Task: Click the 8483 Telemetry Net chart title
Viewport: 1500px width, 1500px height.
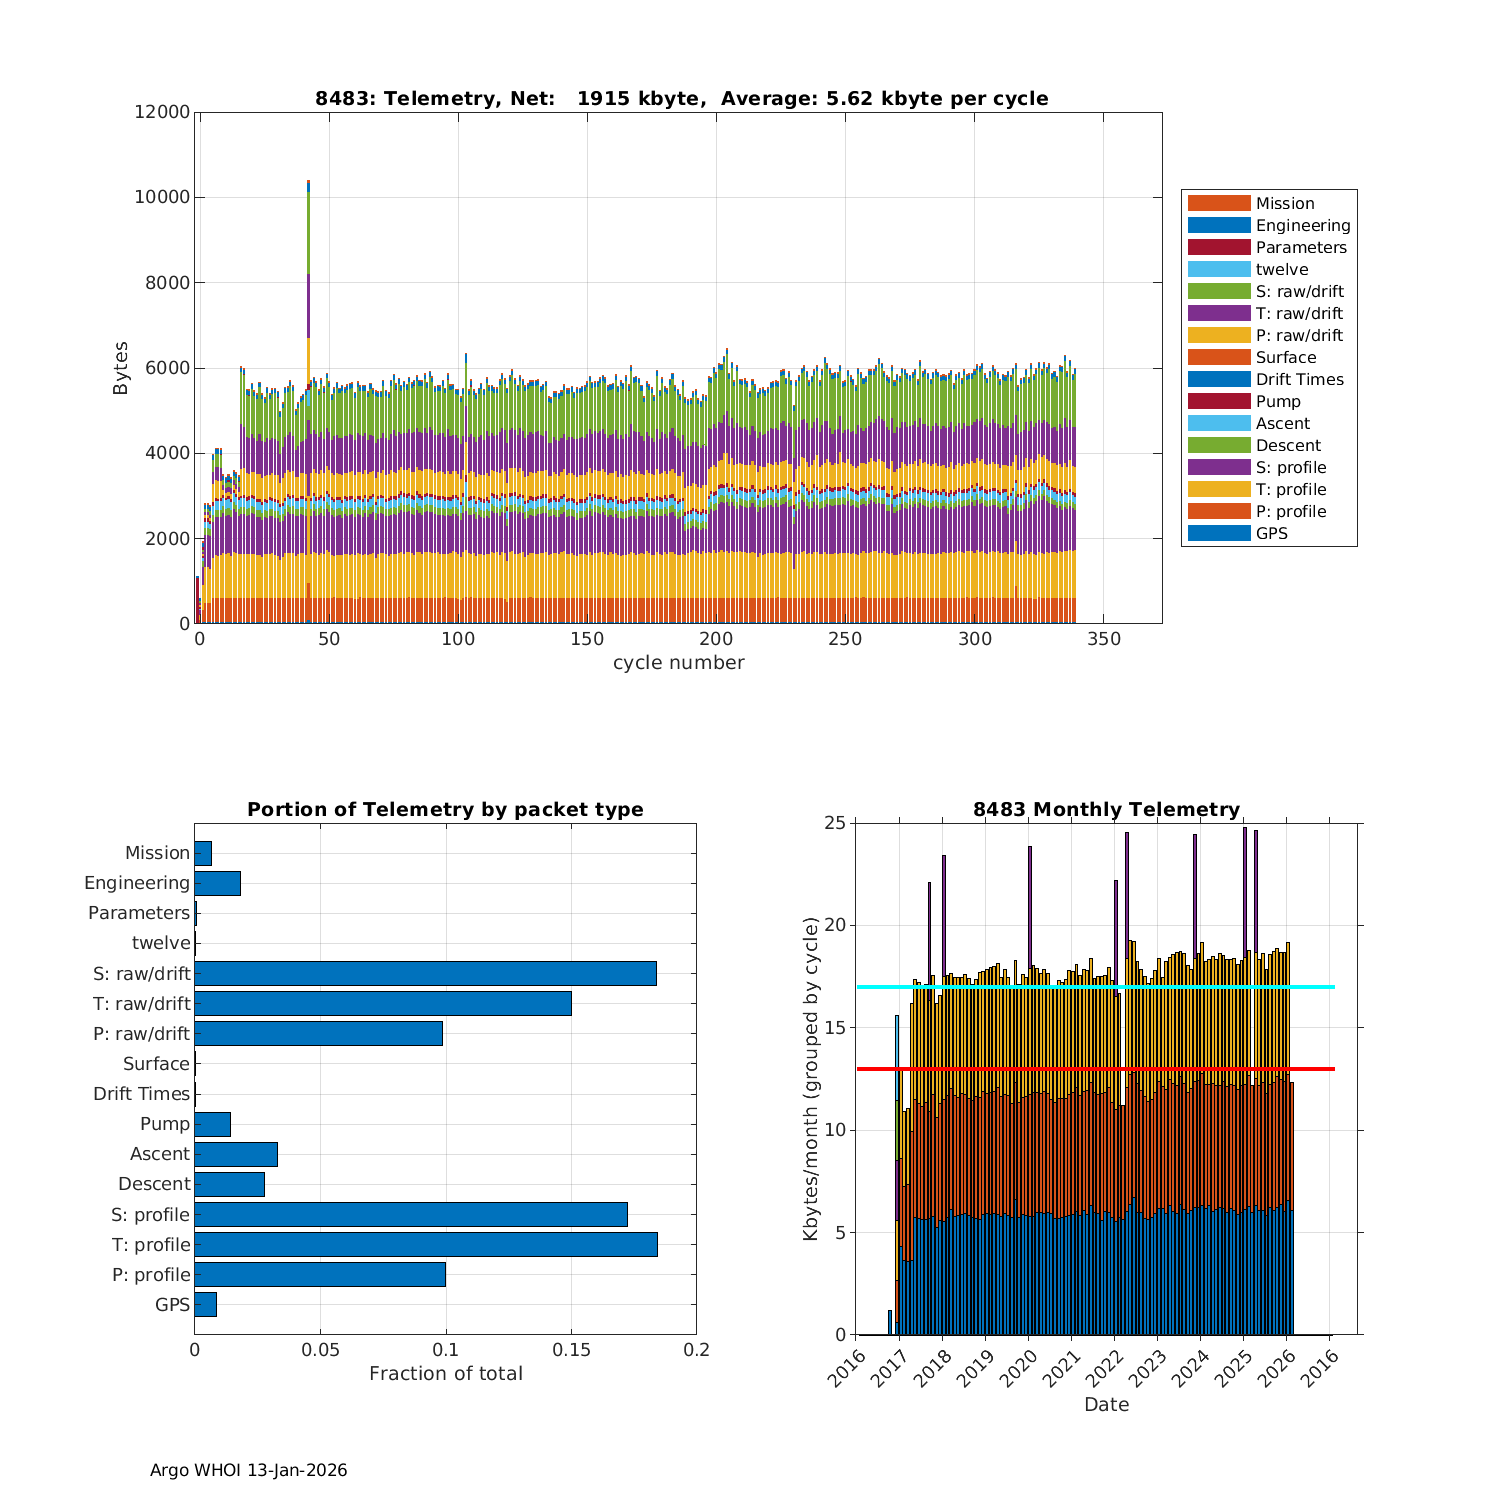Action: [x=681, y=98]
